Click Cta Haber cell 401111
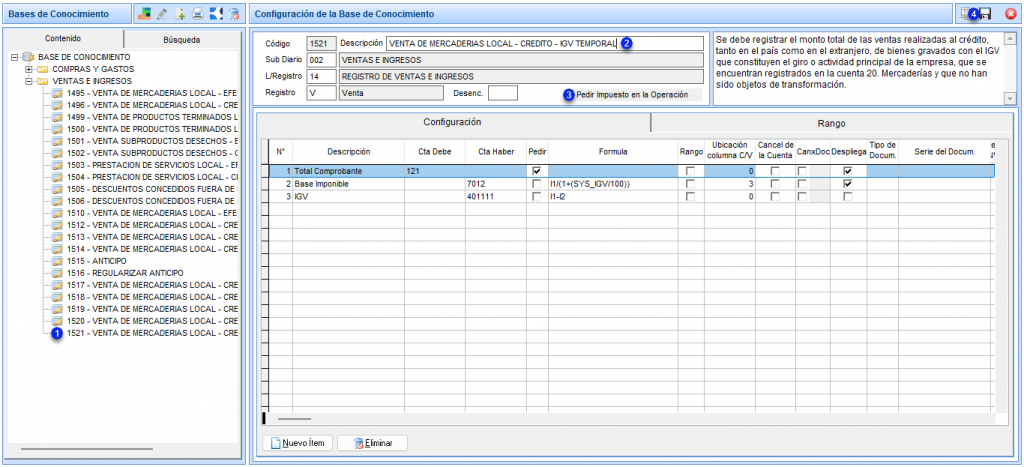 [x=495, y=196]
